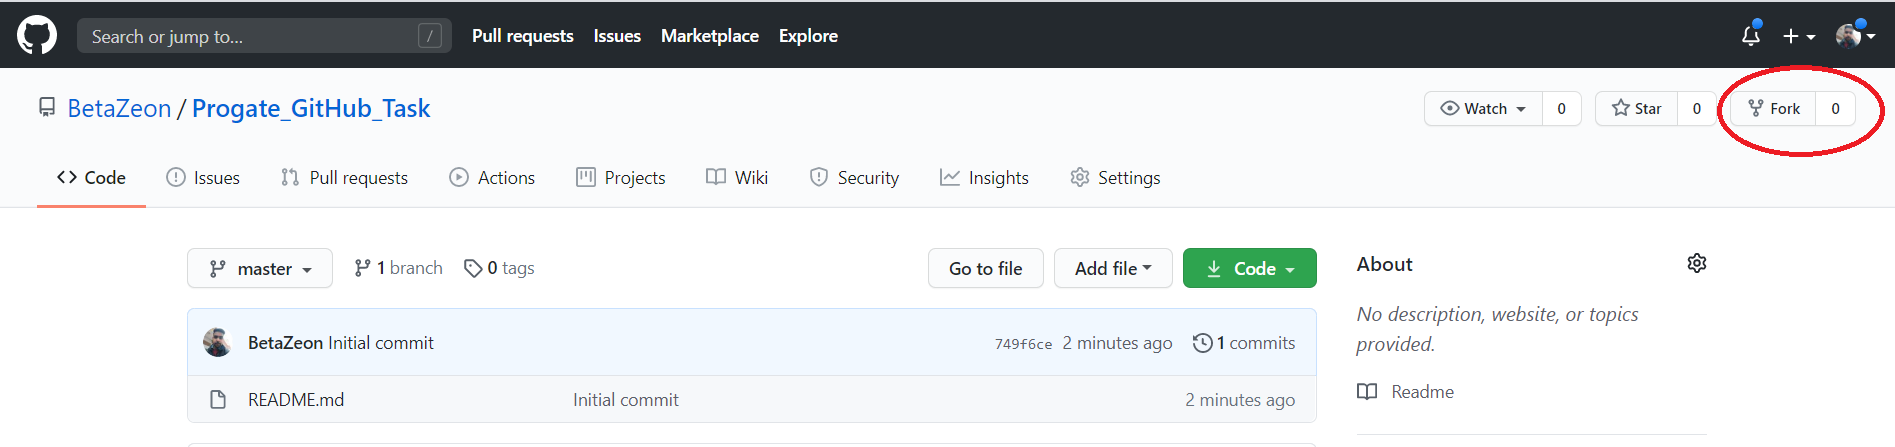Click the About section gear icon
Viewport: 1895px width, 447px height.
(1696, 263)
